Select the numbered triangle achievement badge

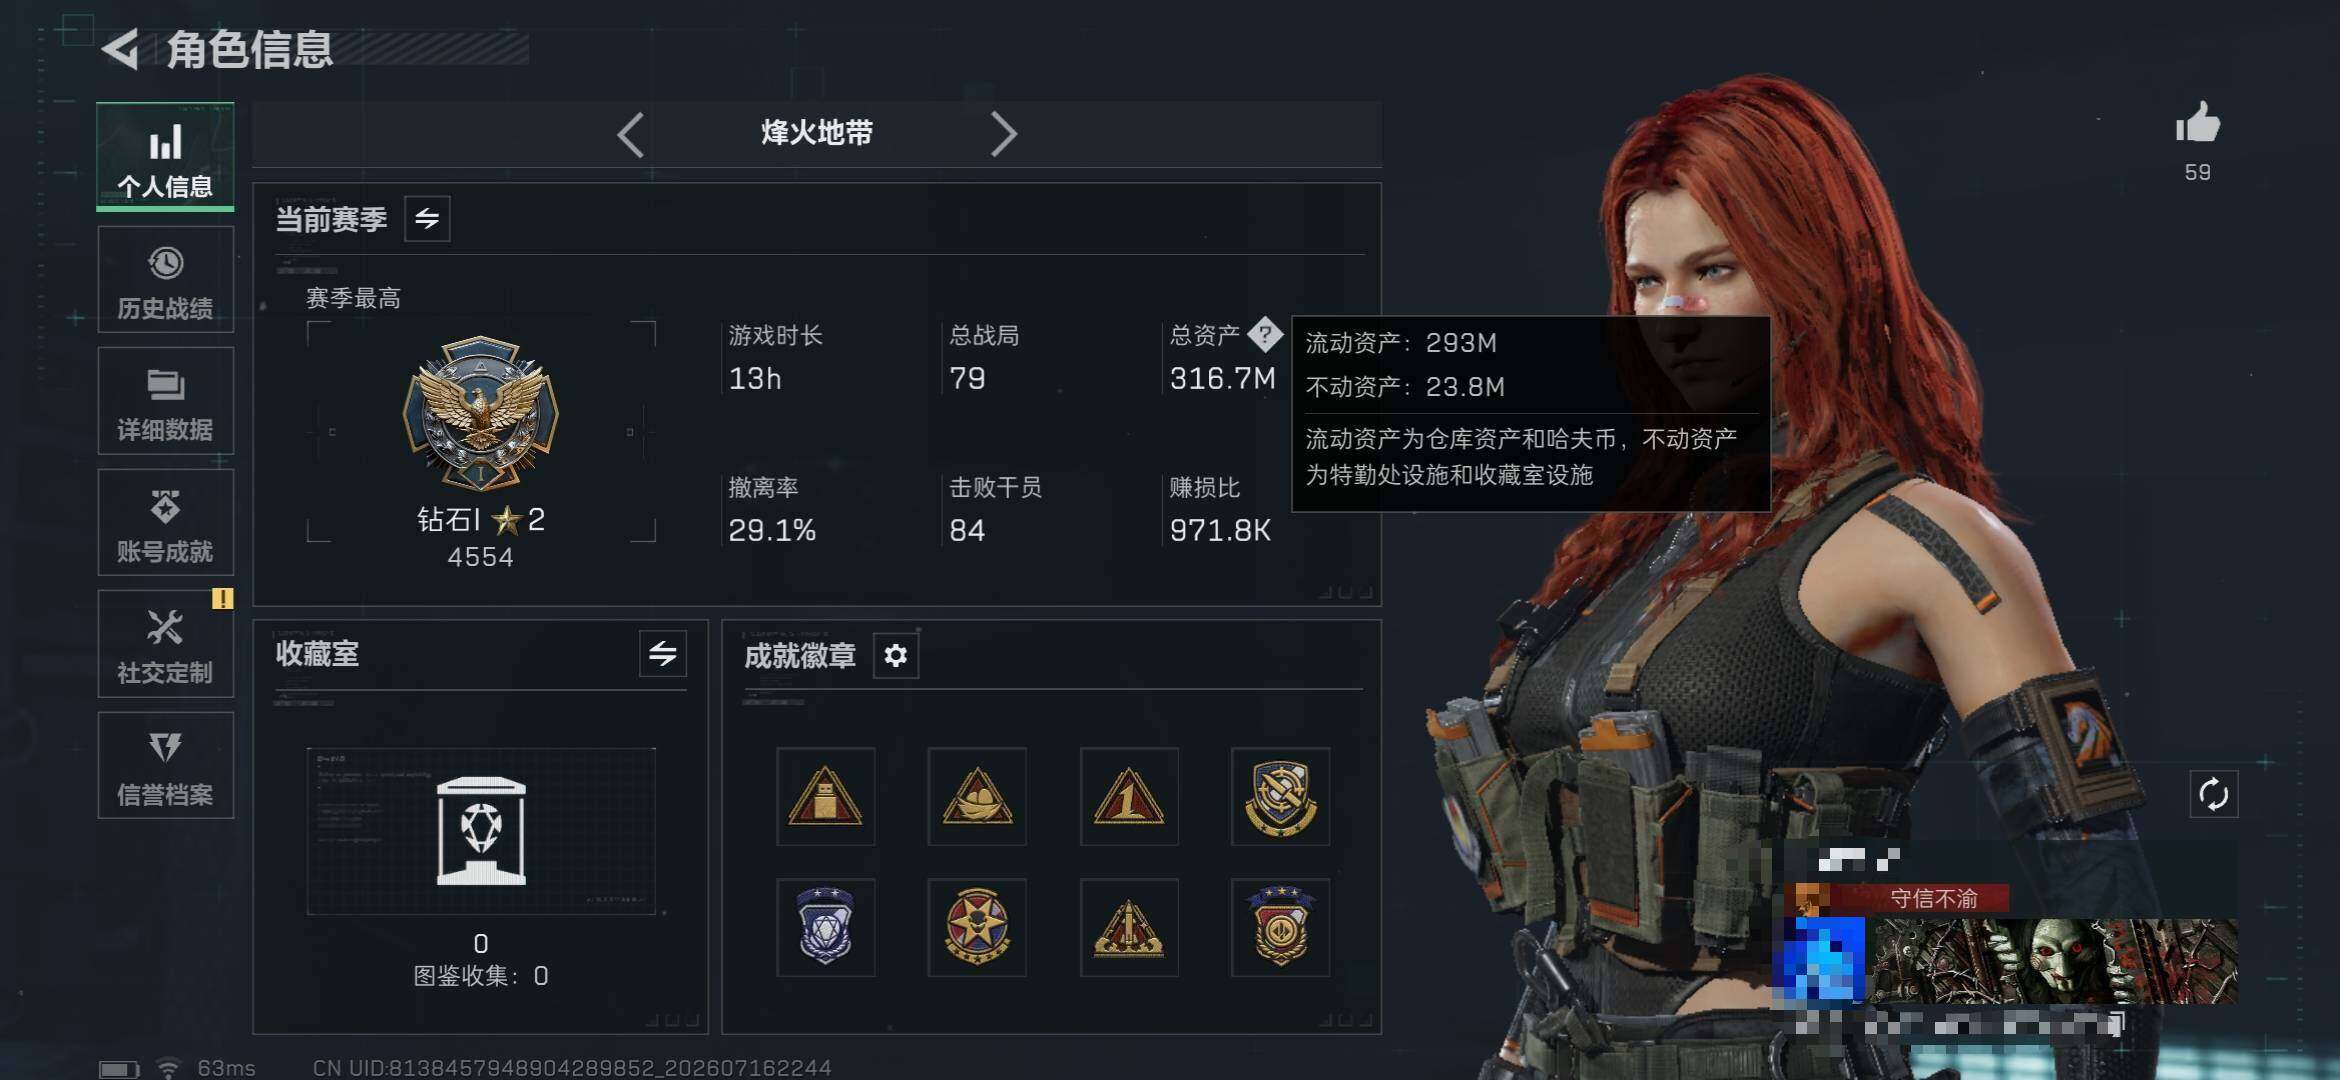pyautogui.click(x=1128, y=797)
